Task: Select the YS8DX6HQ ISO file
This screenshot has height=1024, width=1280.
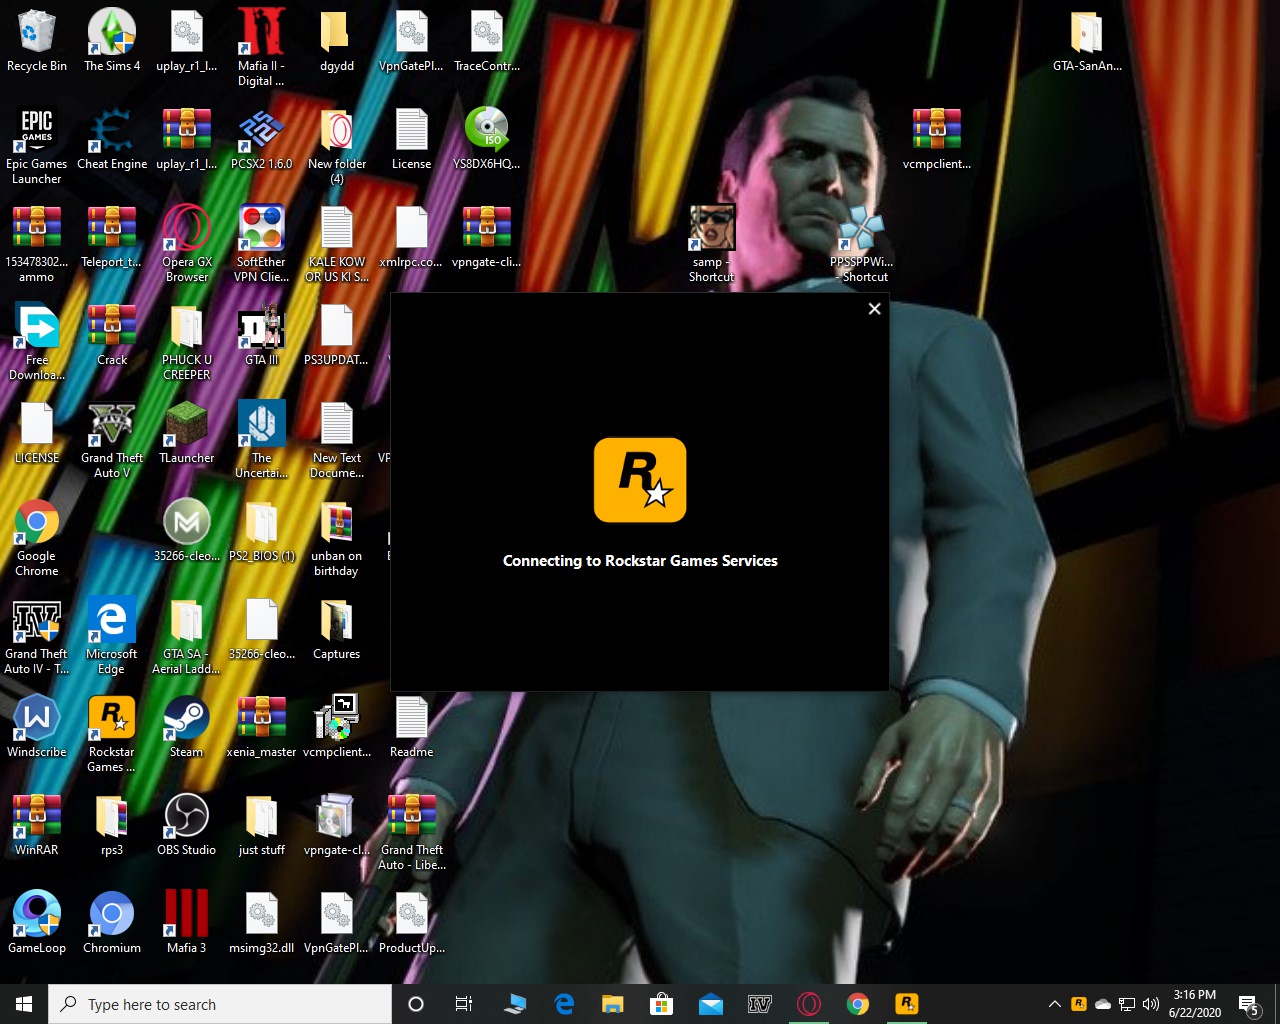Action: (x=487, y=139)
